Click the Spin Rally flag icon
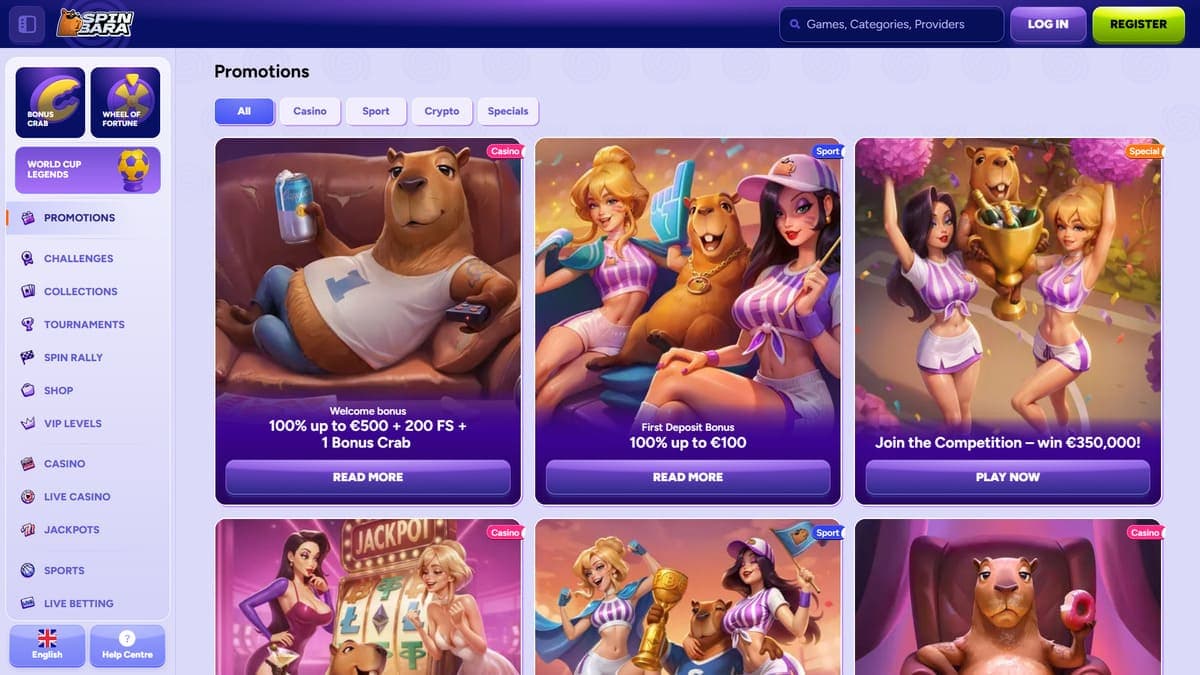1200x675 pixels. [28, 357]
